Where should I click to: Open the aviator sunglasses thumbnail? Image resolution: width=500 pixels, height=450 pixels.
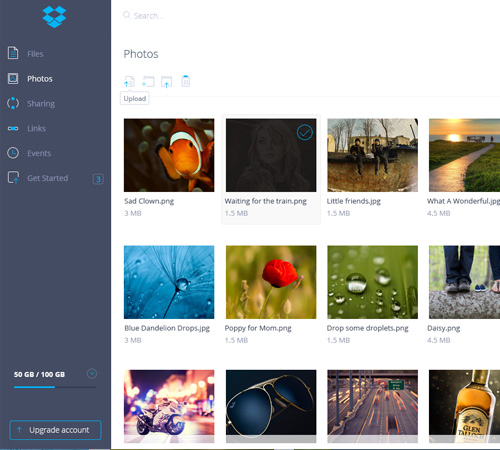(271, 406)
